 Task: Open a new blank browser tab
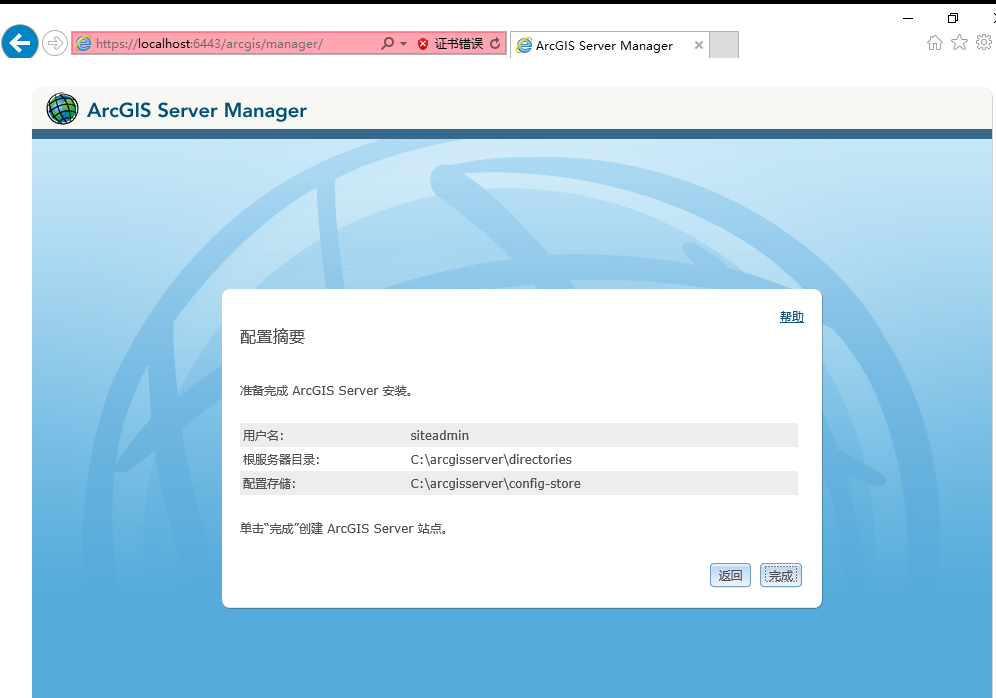pyautogui.click(x=723, y=45)
